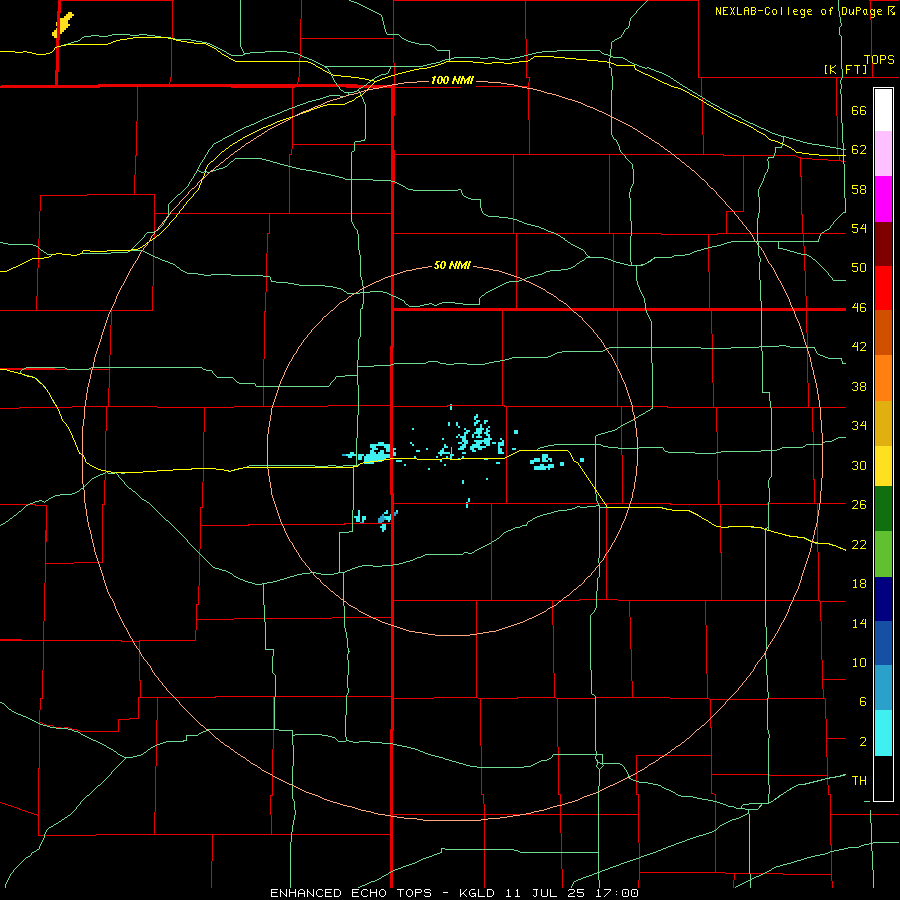Screen dimensions: 900x900
Task: Select the black TH threshold segment
Action: pyautogui.click(x=883, y=778)
